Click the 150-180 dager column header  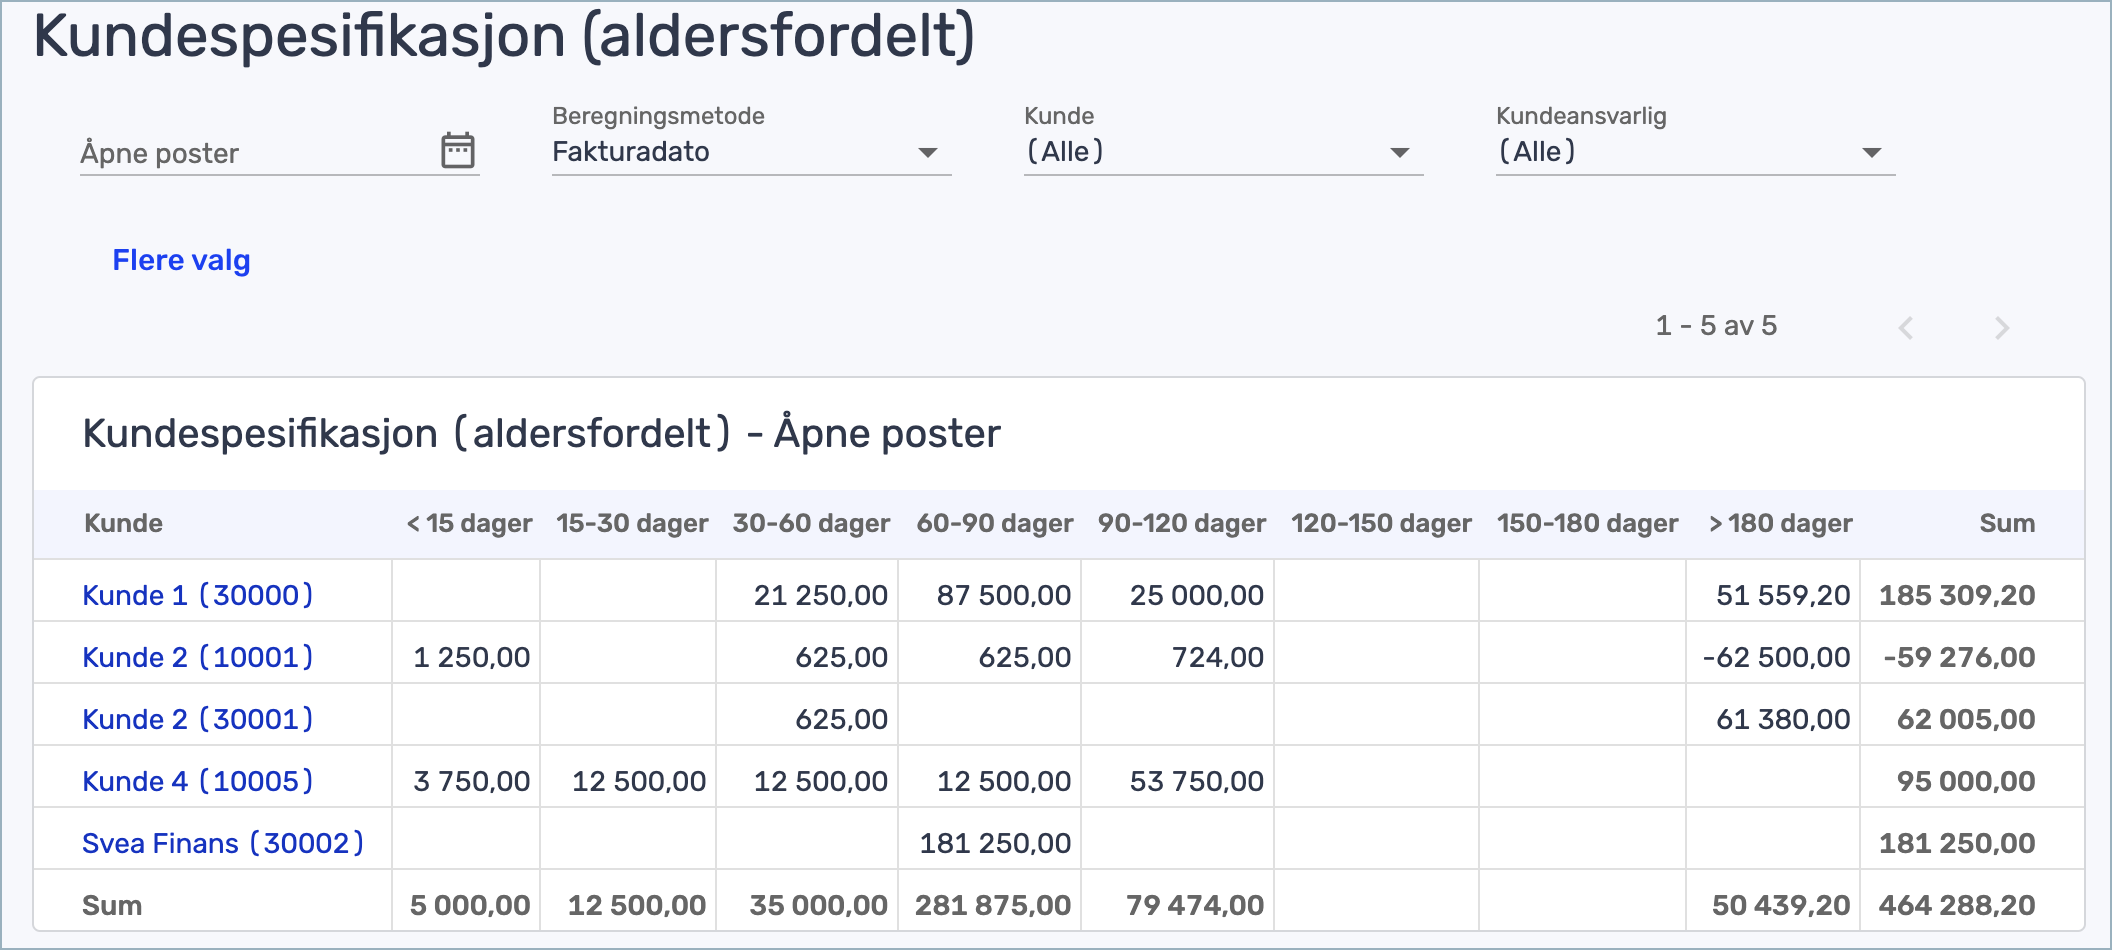point(1587,523)
